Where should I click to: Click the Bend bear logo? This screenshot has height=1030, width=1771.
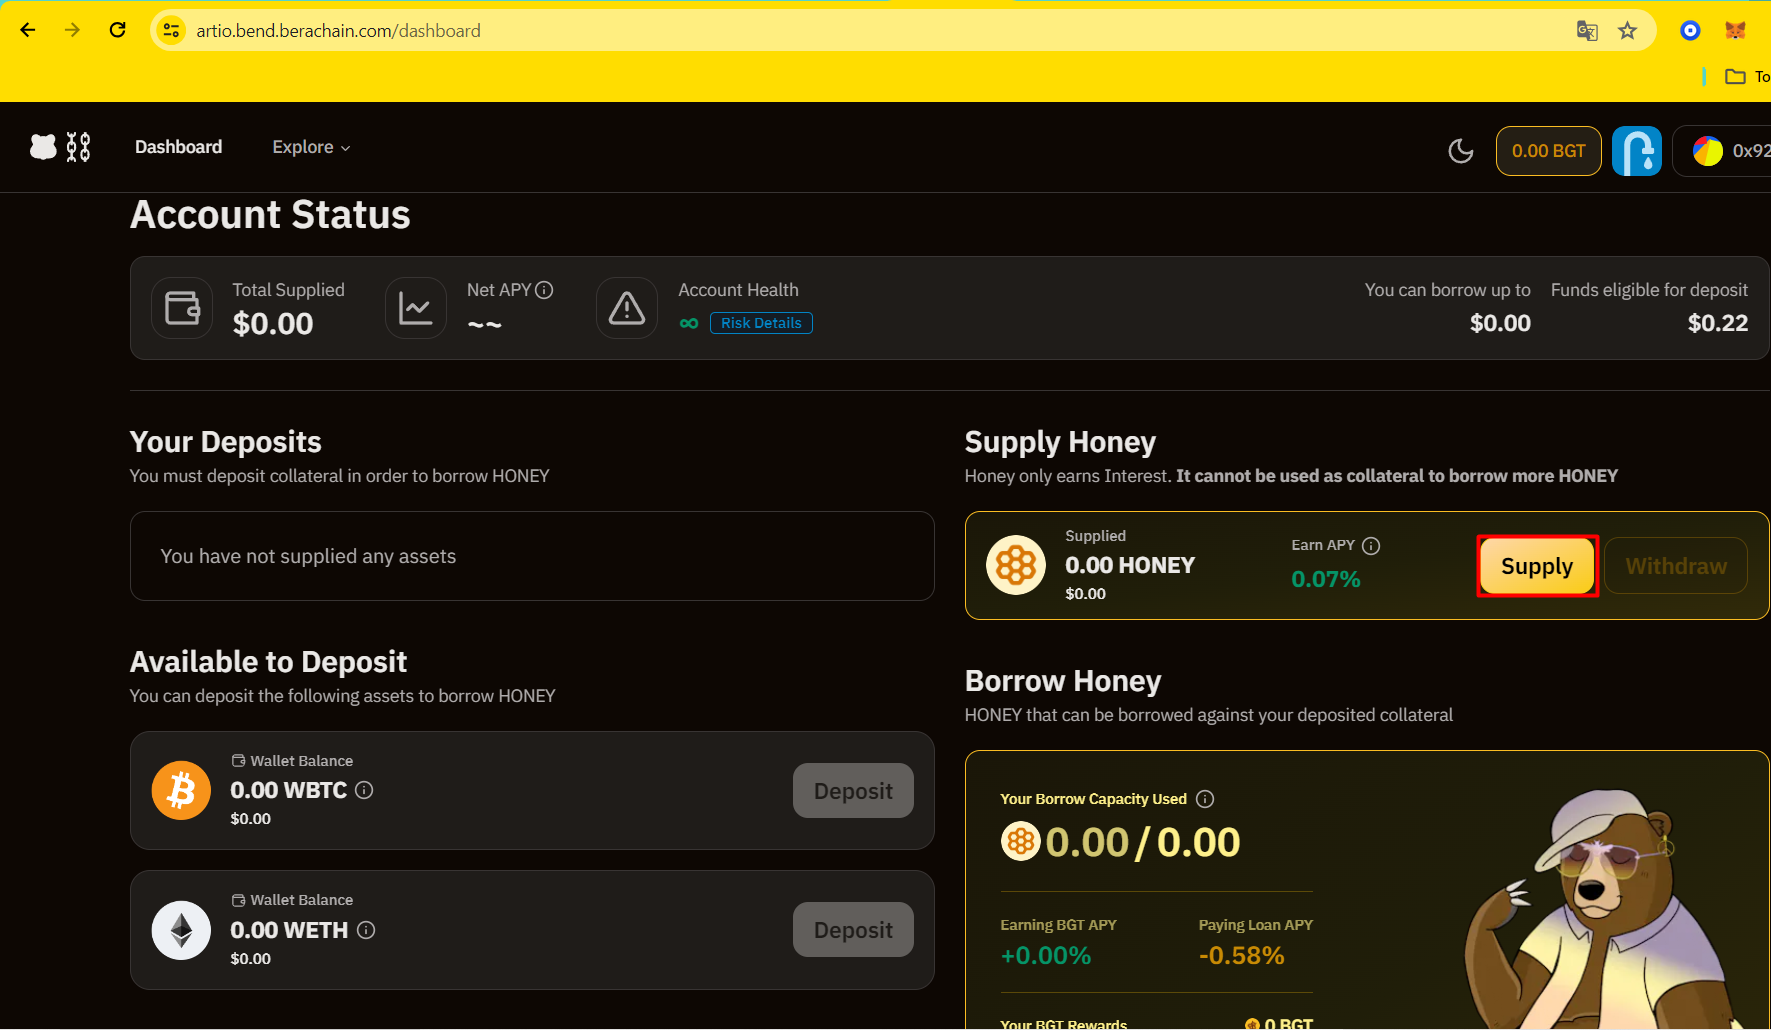click(60, 147)
